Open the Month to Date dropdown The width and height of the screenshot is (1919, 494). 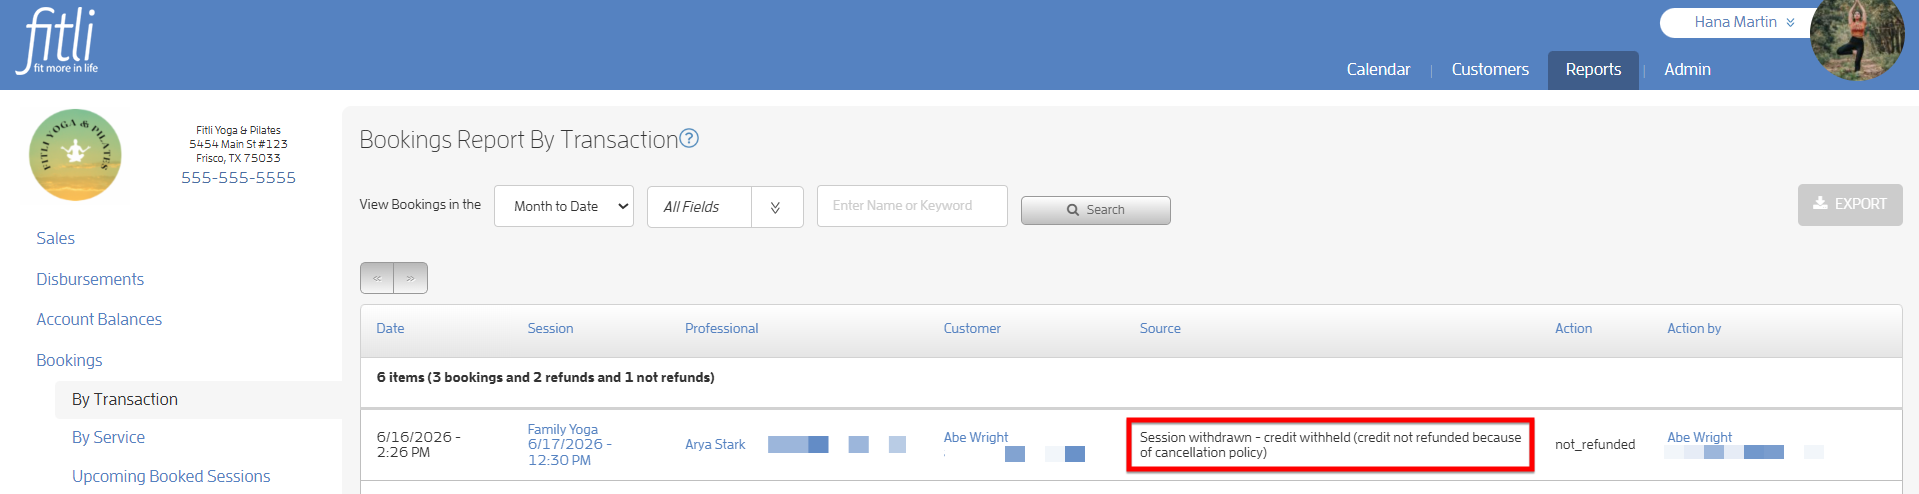(x=564, y=206)
